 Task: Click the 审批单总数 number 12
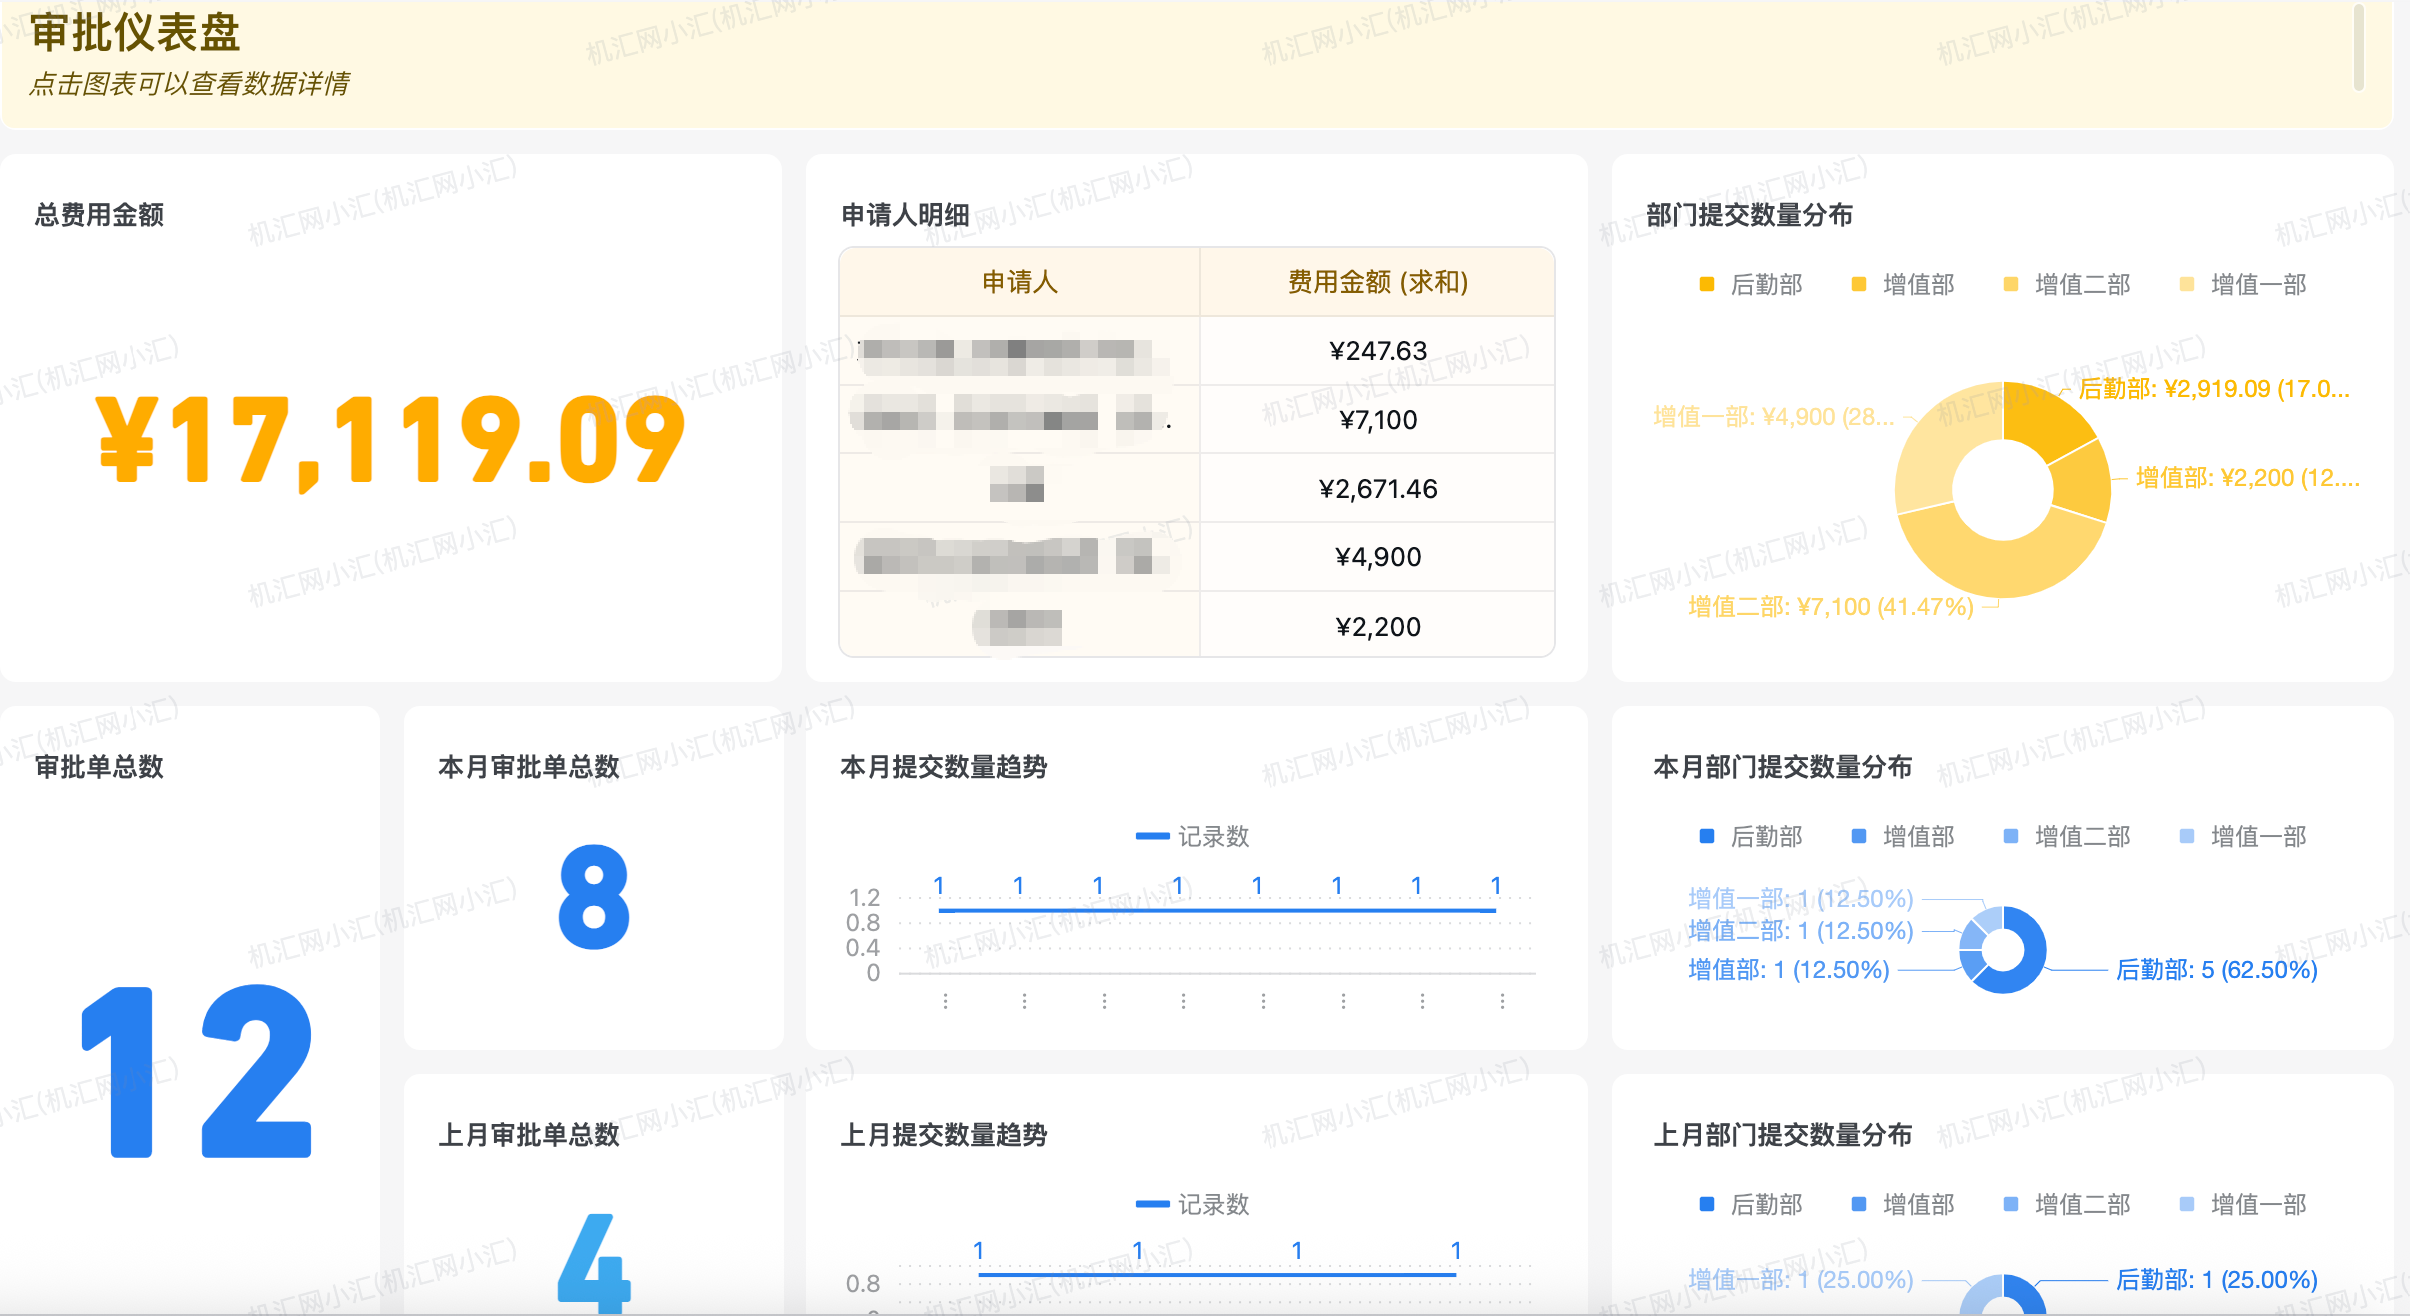click(x=197, y=1070)
